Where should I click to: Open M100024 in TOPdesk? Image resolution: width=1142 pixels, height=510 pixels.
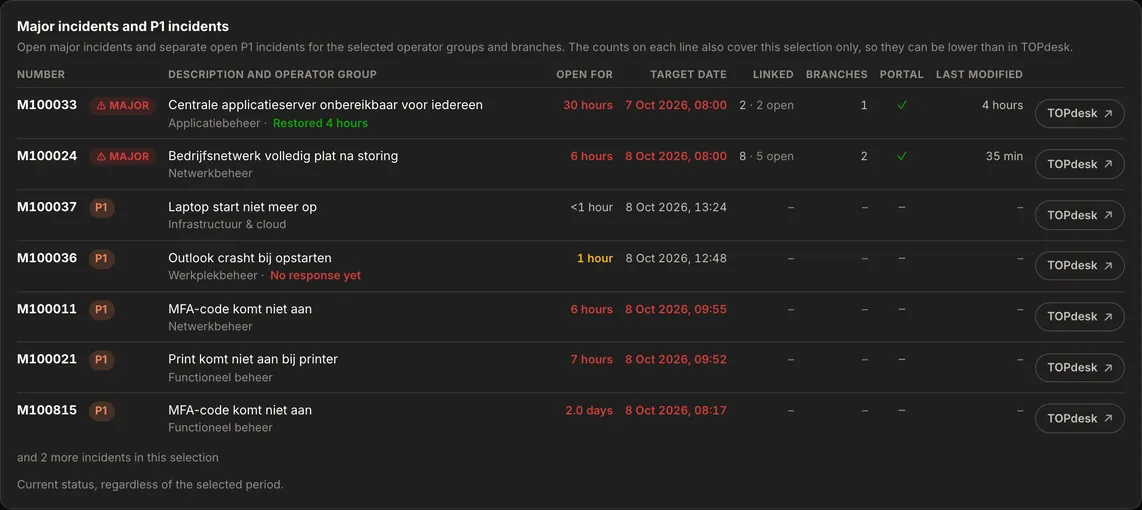click(x=1079, y=165)
